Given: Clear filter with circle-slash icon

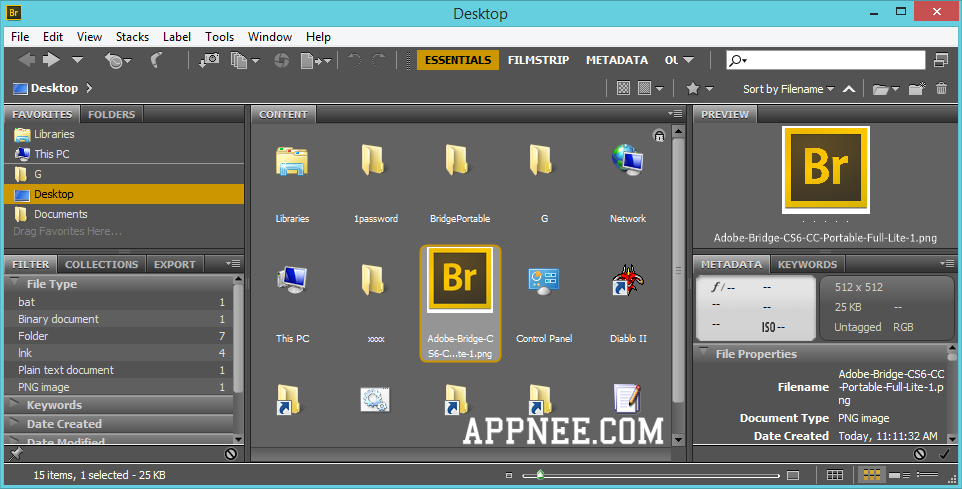Looking at the screenshot, I should click(231, 454).
